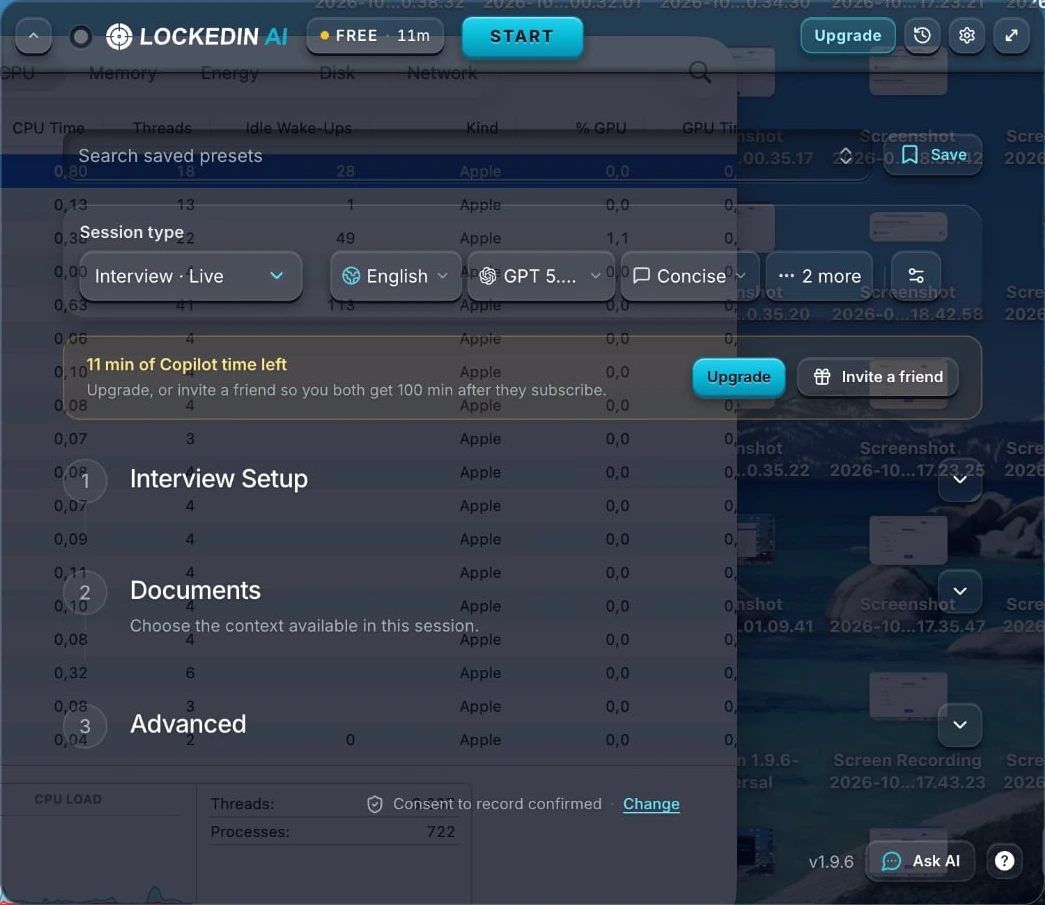1045x905 pixels.
Task: Sort by CPU Time column in Activity Monitor
Action: (x=49, y=128)
